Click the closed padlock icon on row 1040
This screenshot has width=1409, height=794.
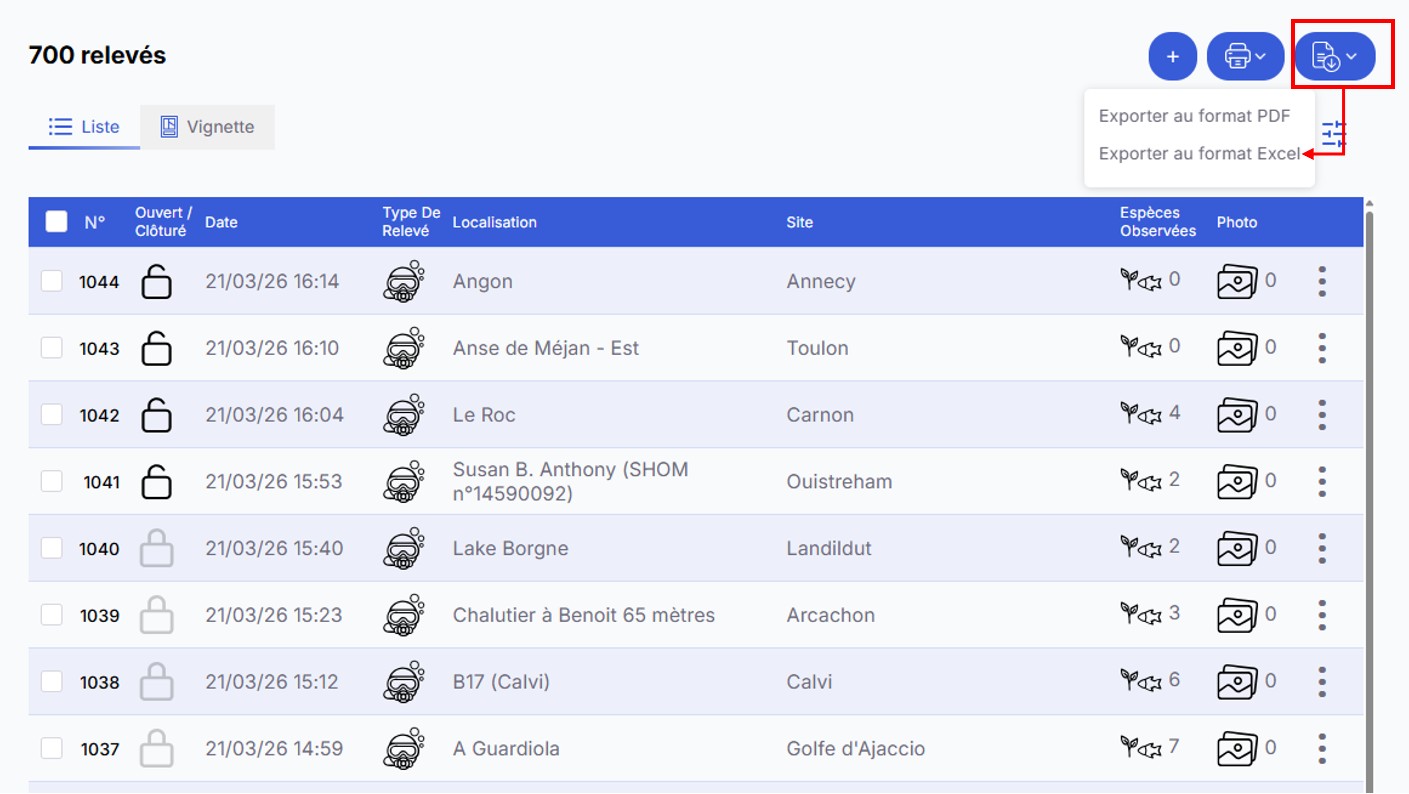[156, 548]
